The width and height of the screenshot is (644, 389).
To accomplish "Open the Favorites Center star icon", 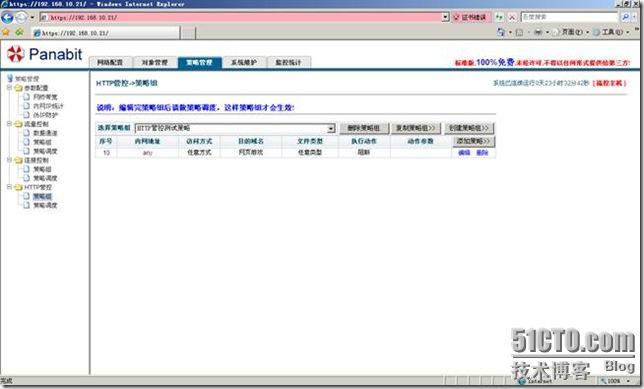I will click(x=6, y=32).
